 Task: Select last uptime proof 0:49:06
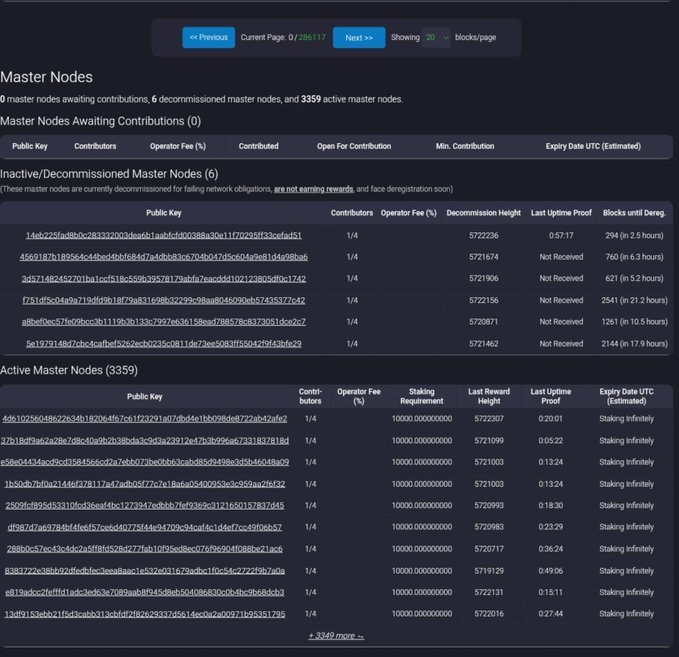(x=550, y=571)
